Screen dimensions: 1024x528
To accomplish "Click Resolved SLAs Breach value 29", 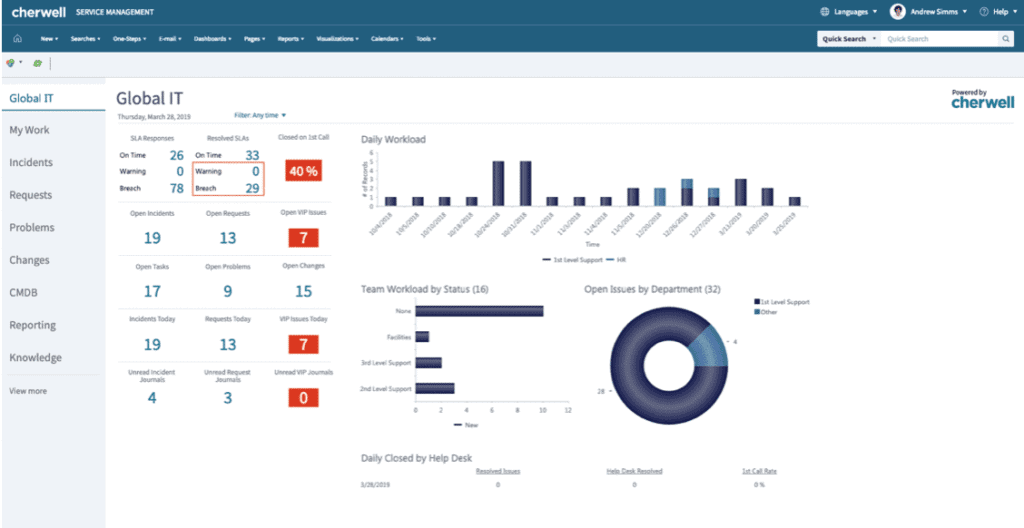I will [x=252, y=188].
